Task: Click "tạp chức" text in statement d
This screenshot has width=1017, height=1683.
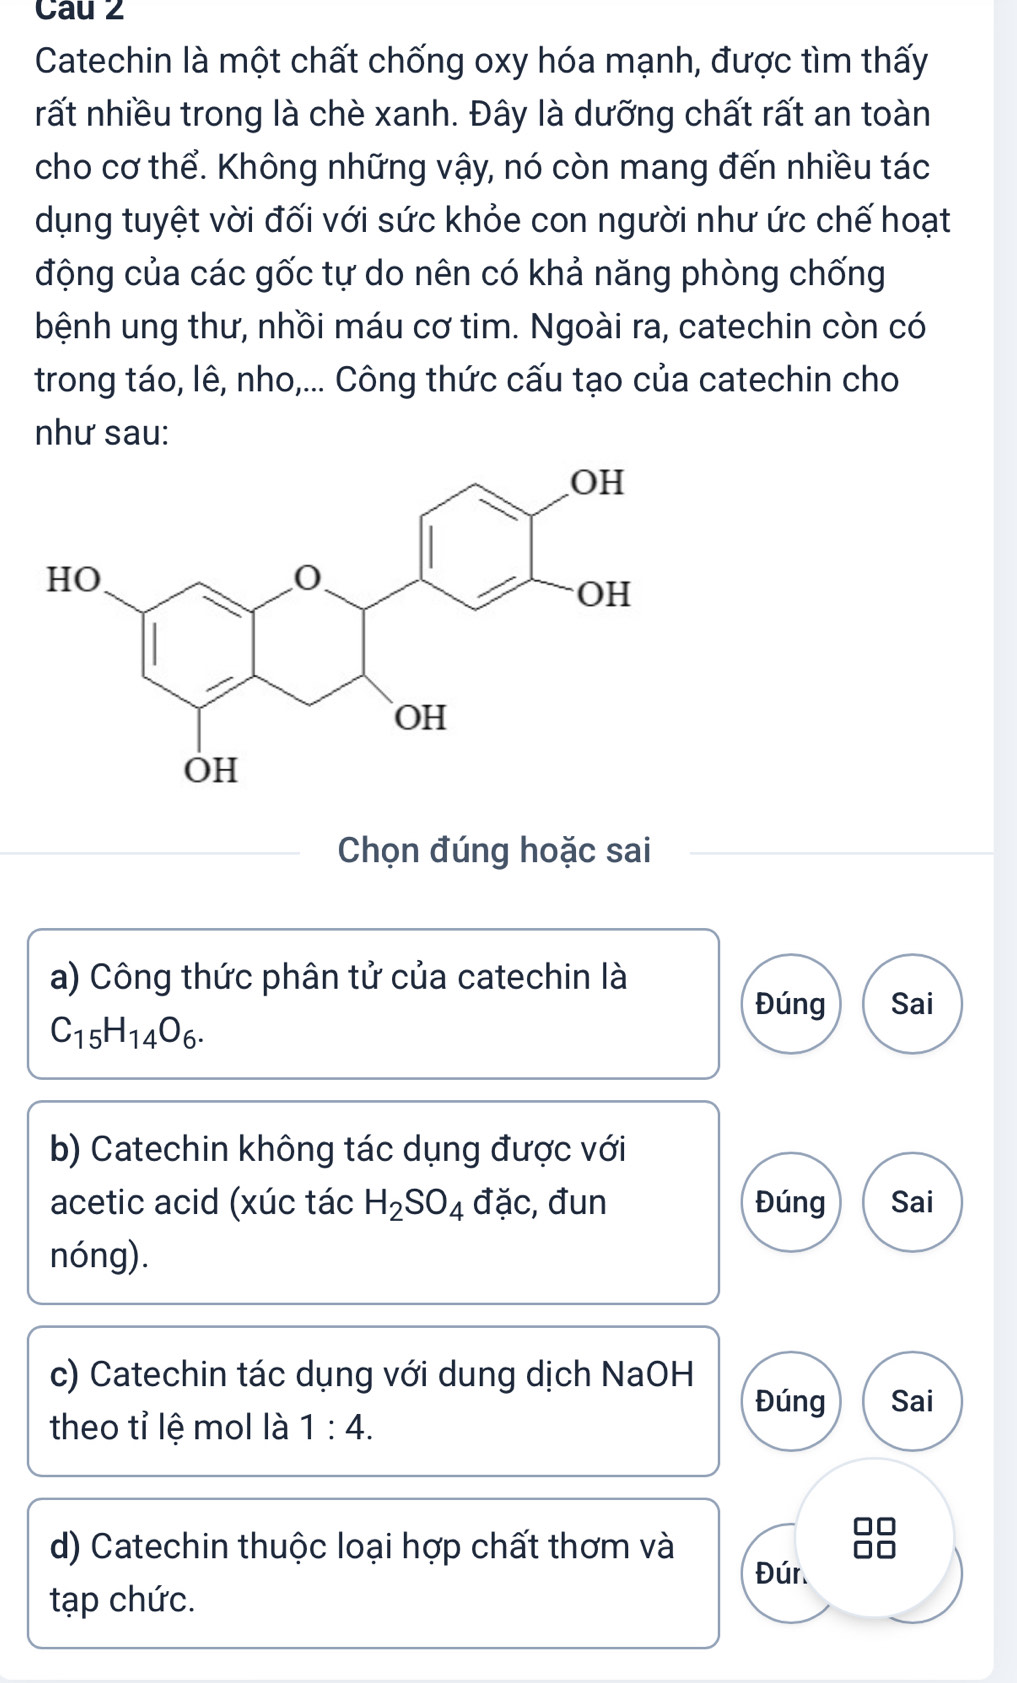Action: [123, 1600]
